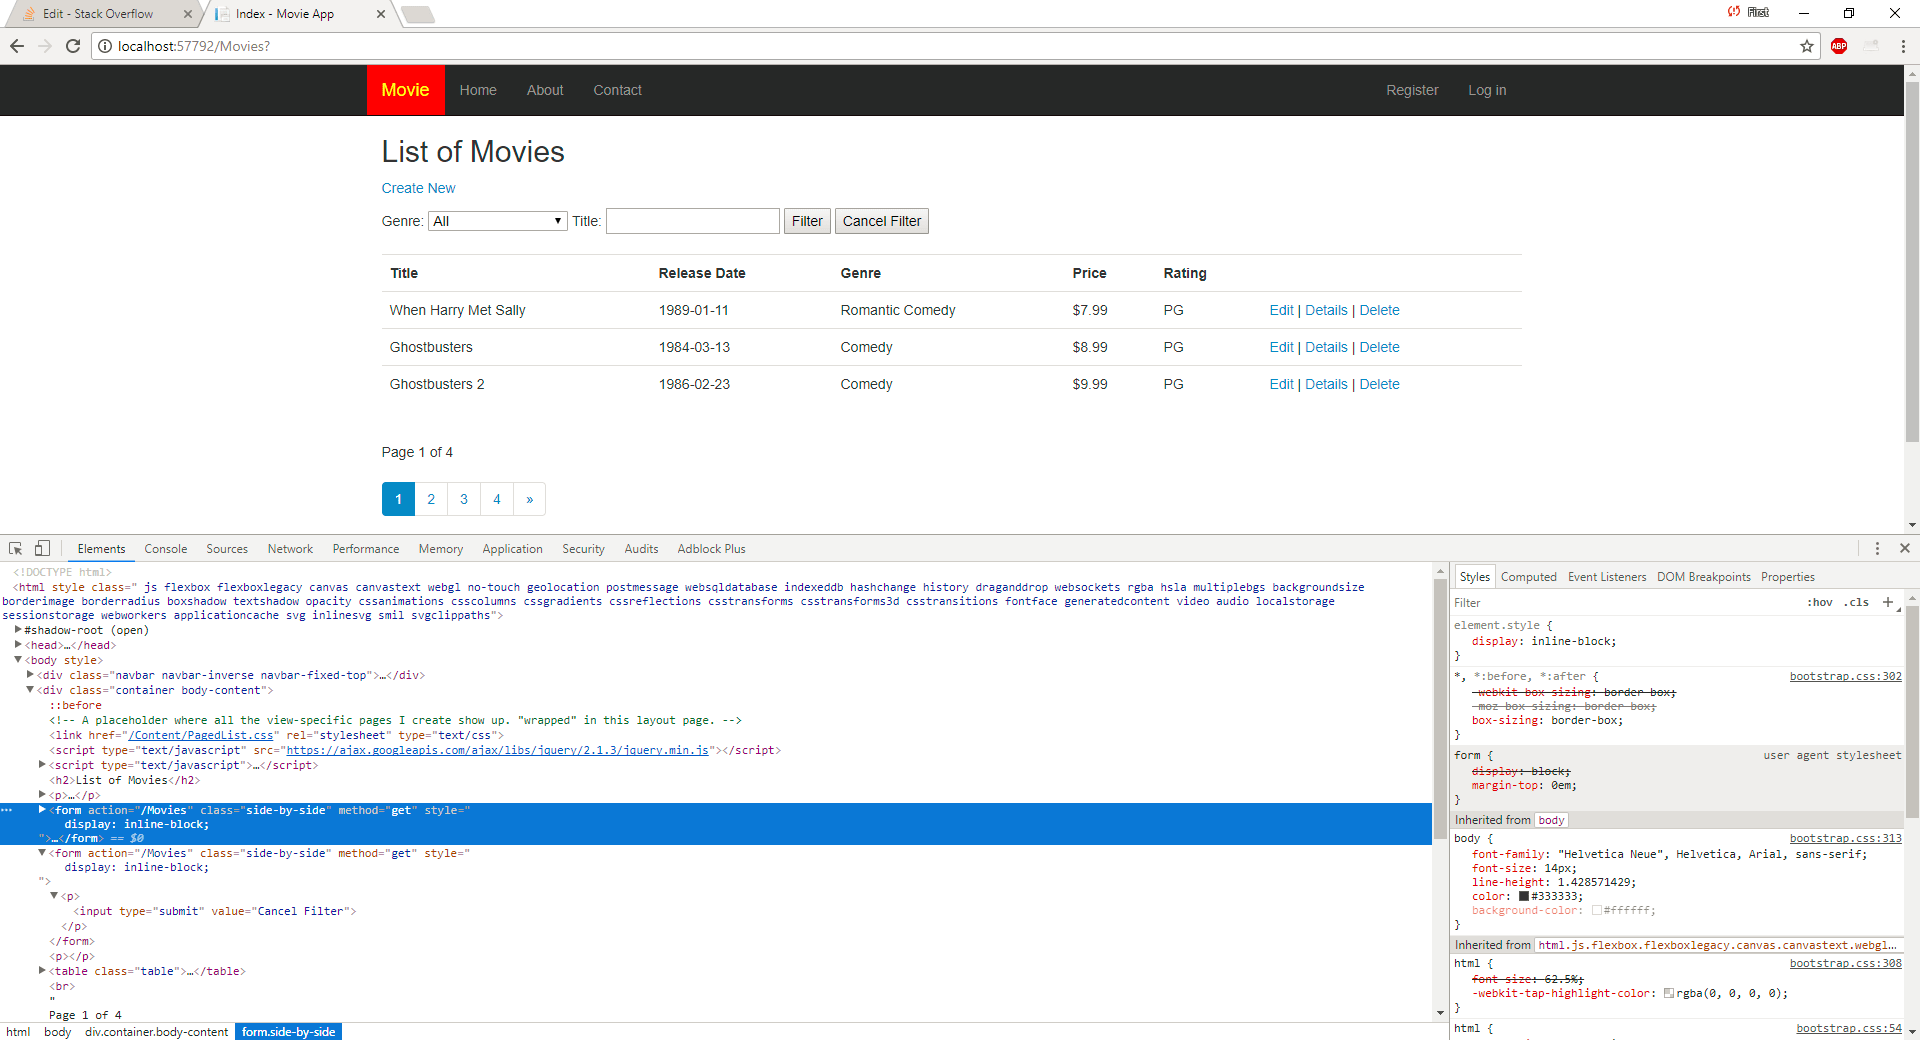Switch to the Console tab
Screen dimensions: 1920x1040
tap(166, 549)
